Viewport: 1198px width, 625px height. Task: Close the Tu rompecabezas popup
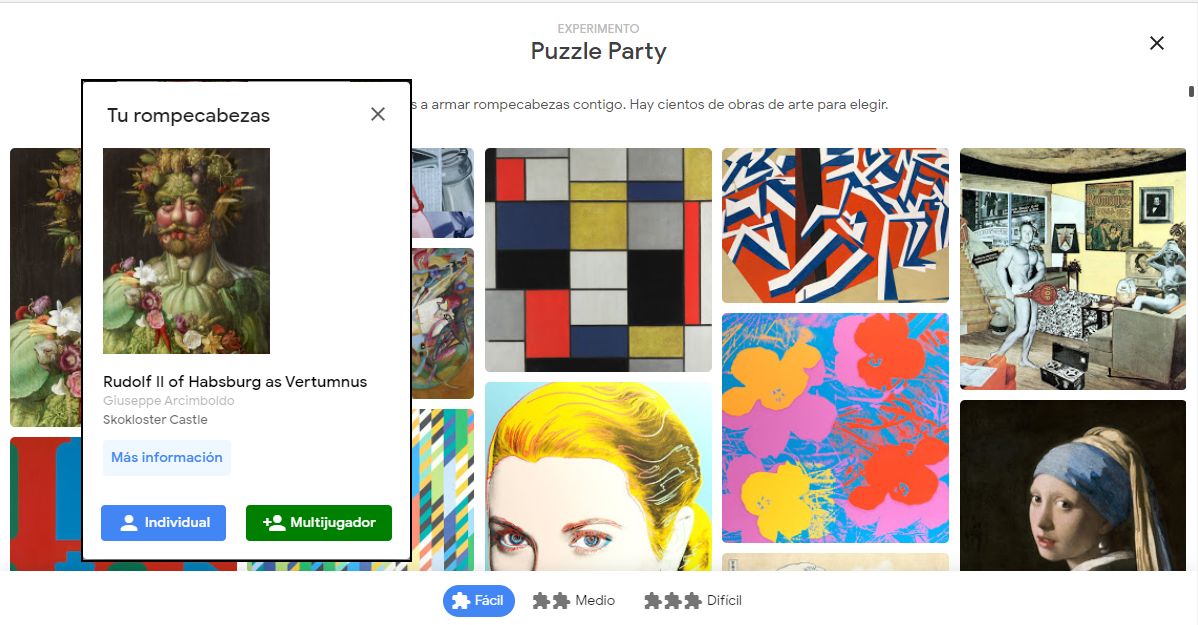(377, 114)
